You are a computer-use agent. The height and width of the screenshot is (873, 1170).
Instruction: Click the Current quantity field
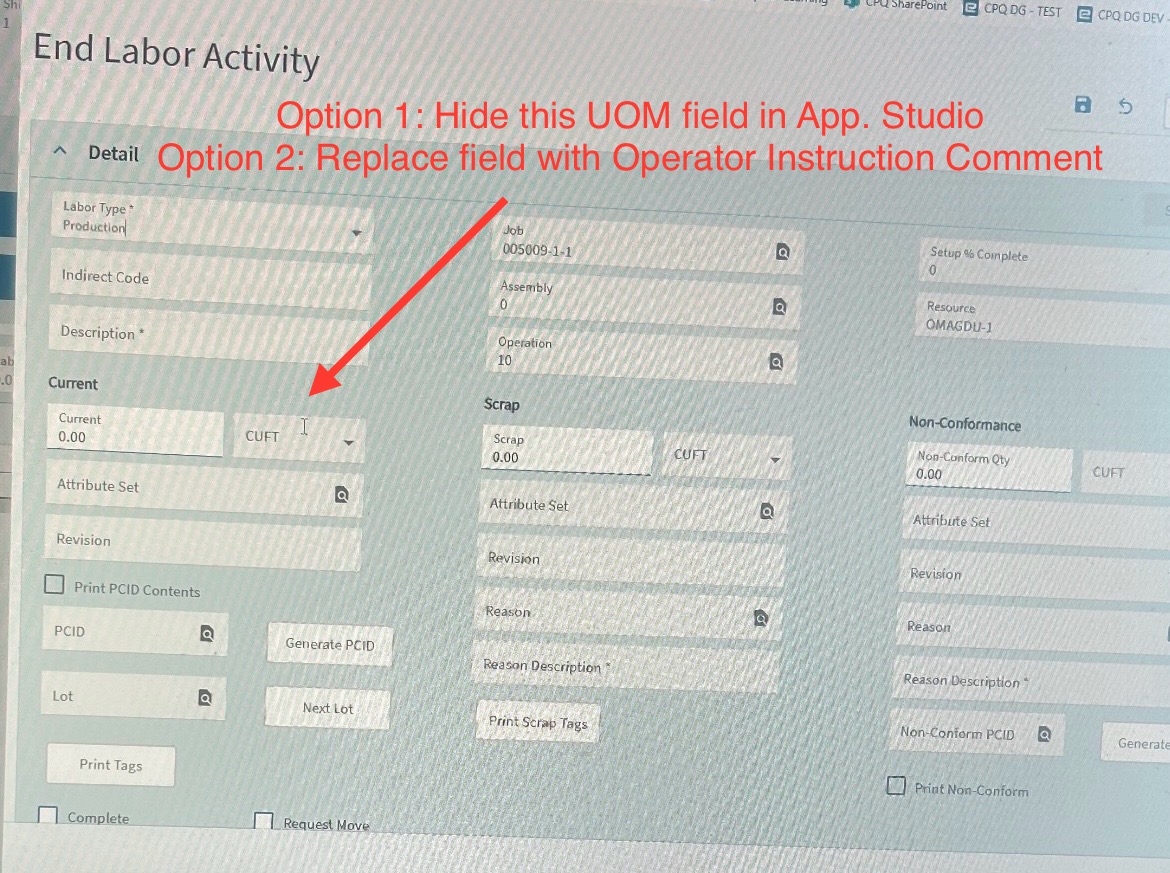[x=135, y=430]
